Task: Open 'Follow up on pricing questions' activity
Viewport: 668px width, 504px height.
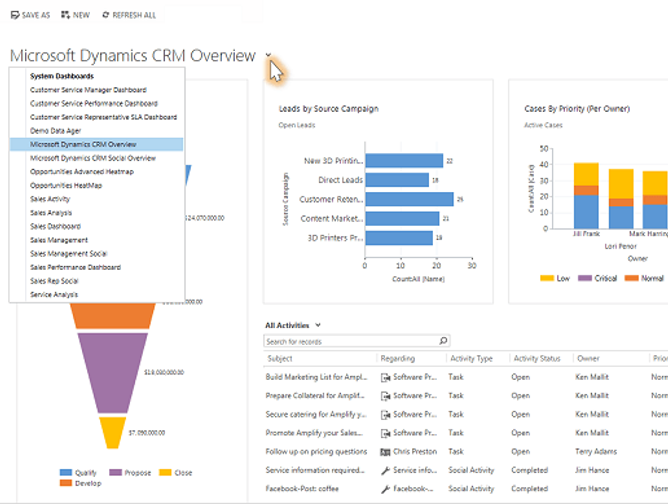Action: (318, 450)
